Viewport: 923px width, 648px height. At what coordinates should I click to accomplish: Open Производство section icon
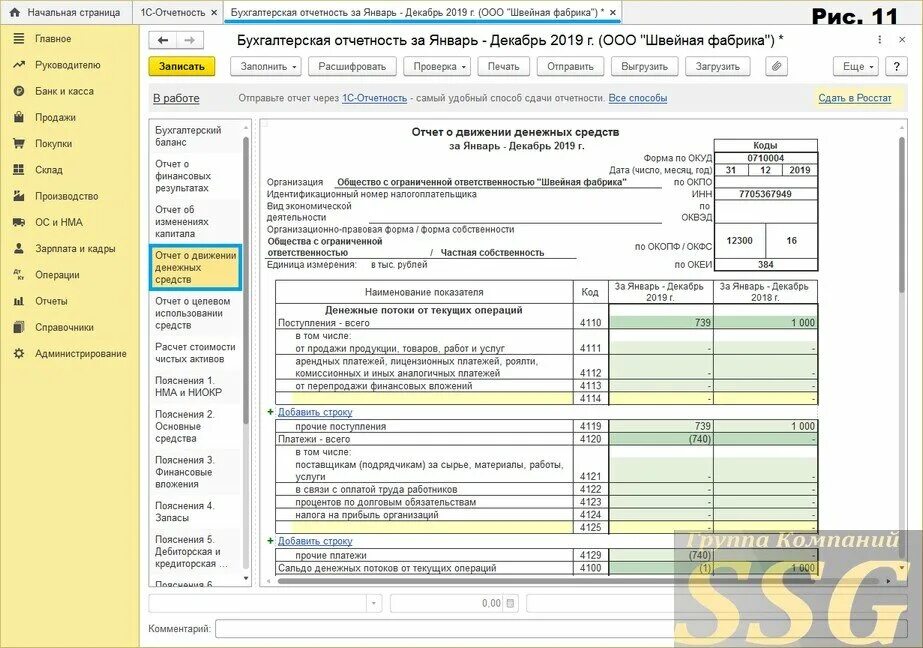coord(19,196)
